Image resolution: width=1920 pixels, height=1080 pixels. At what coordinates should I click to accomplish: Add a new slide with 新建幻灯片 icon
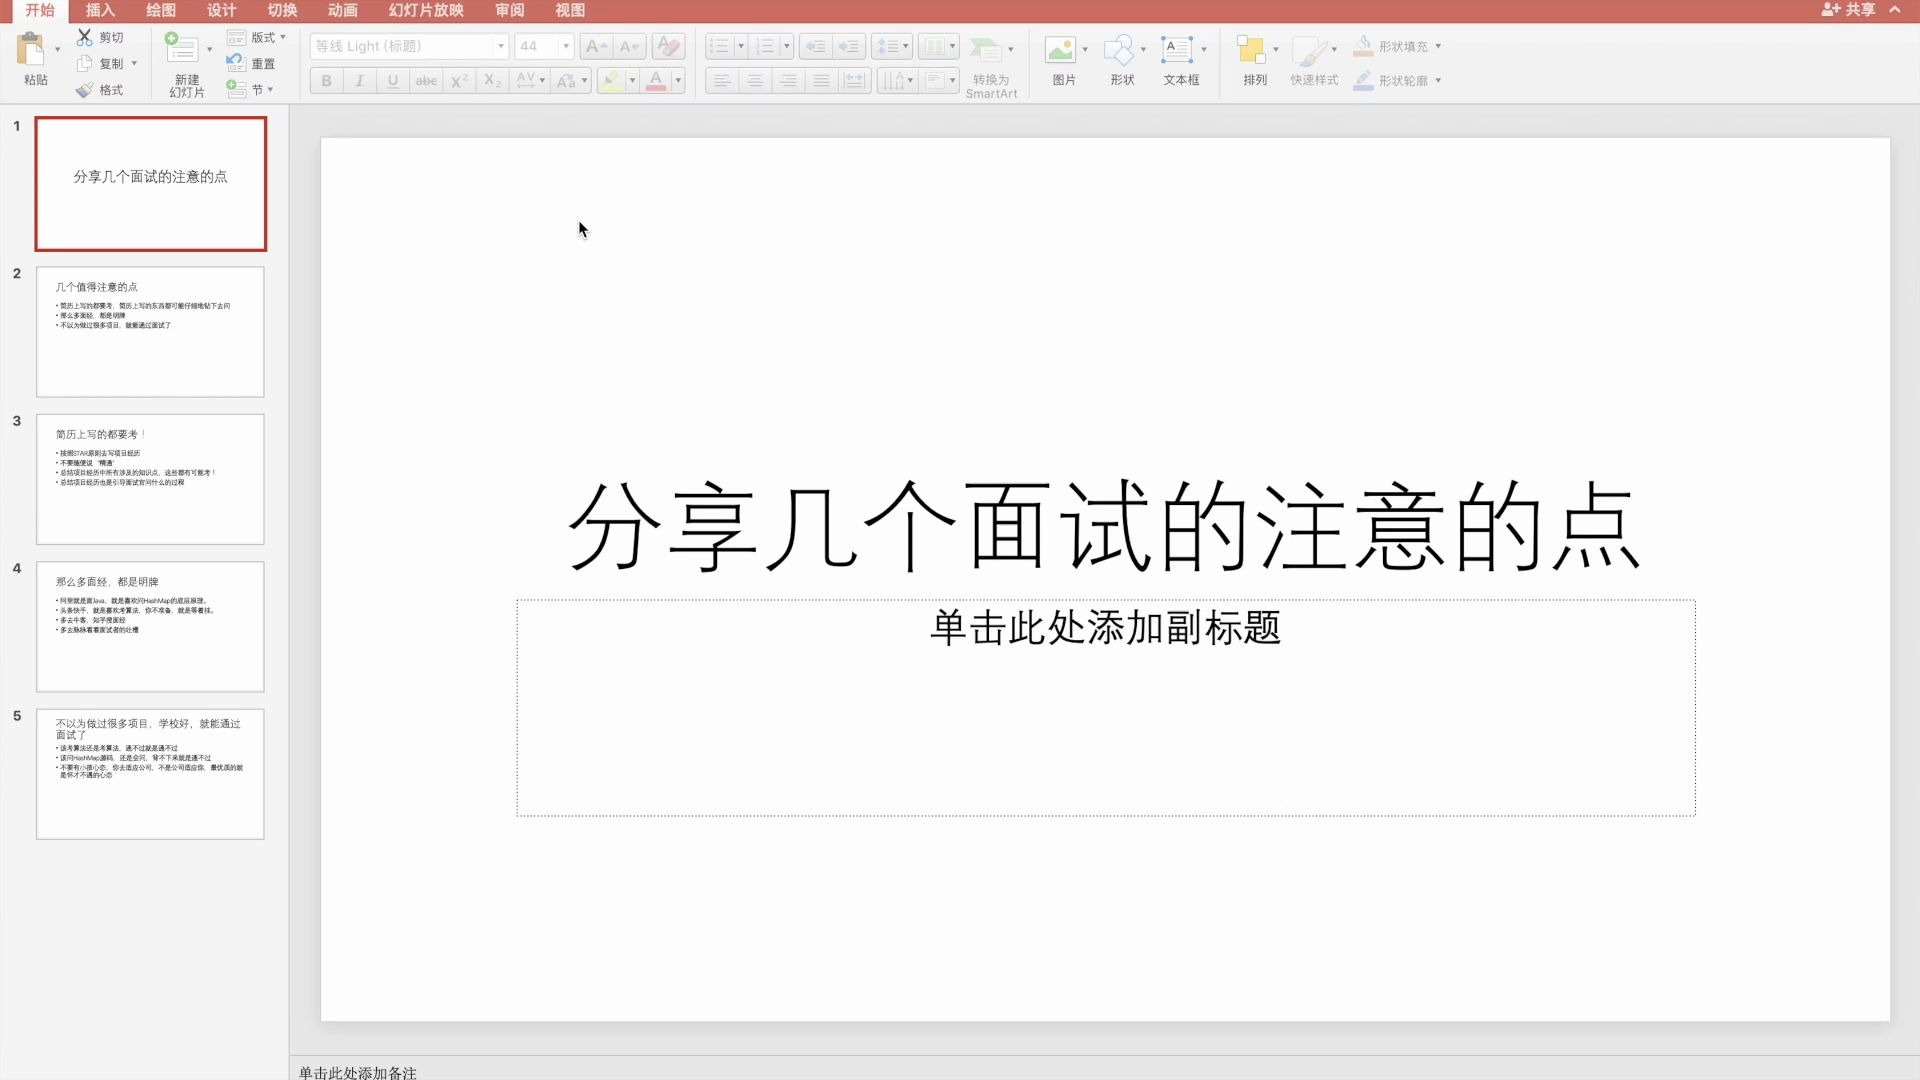point(181,48)
